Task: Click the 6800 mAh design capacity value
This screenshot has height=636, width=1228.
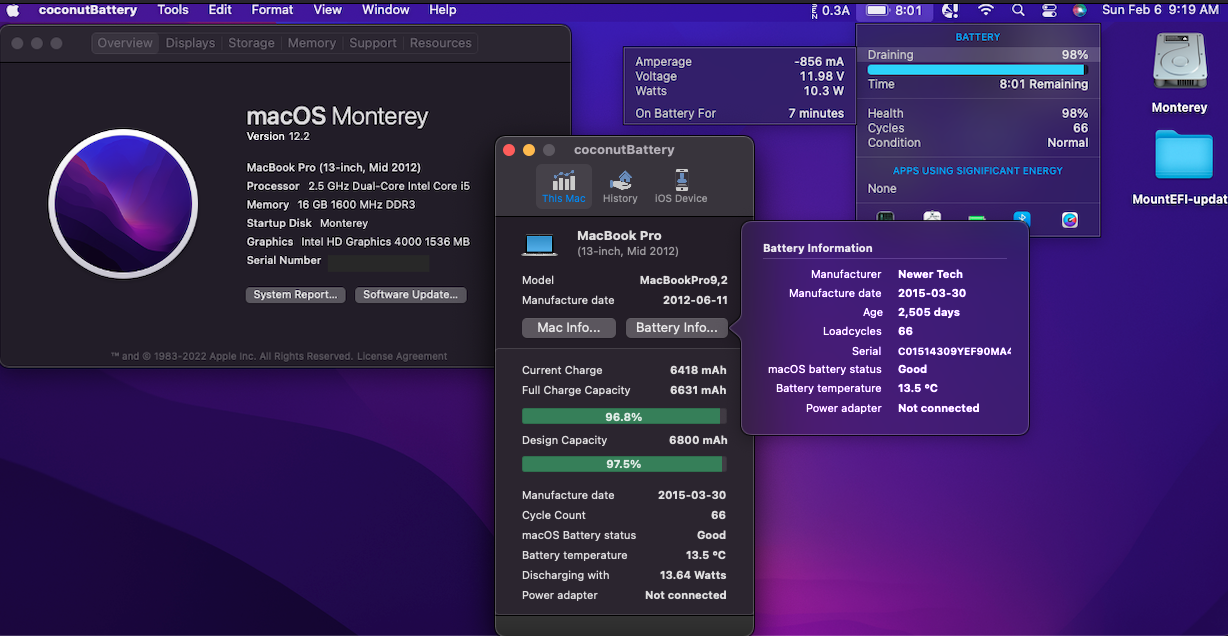Action: (x=698, y=440)
